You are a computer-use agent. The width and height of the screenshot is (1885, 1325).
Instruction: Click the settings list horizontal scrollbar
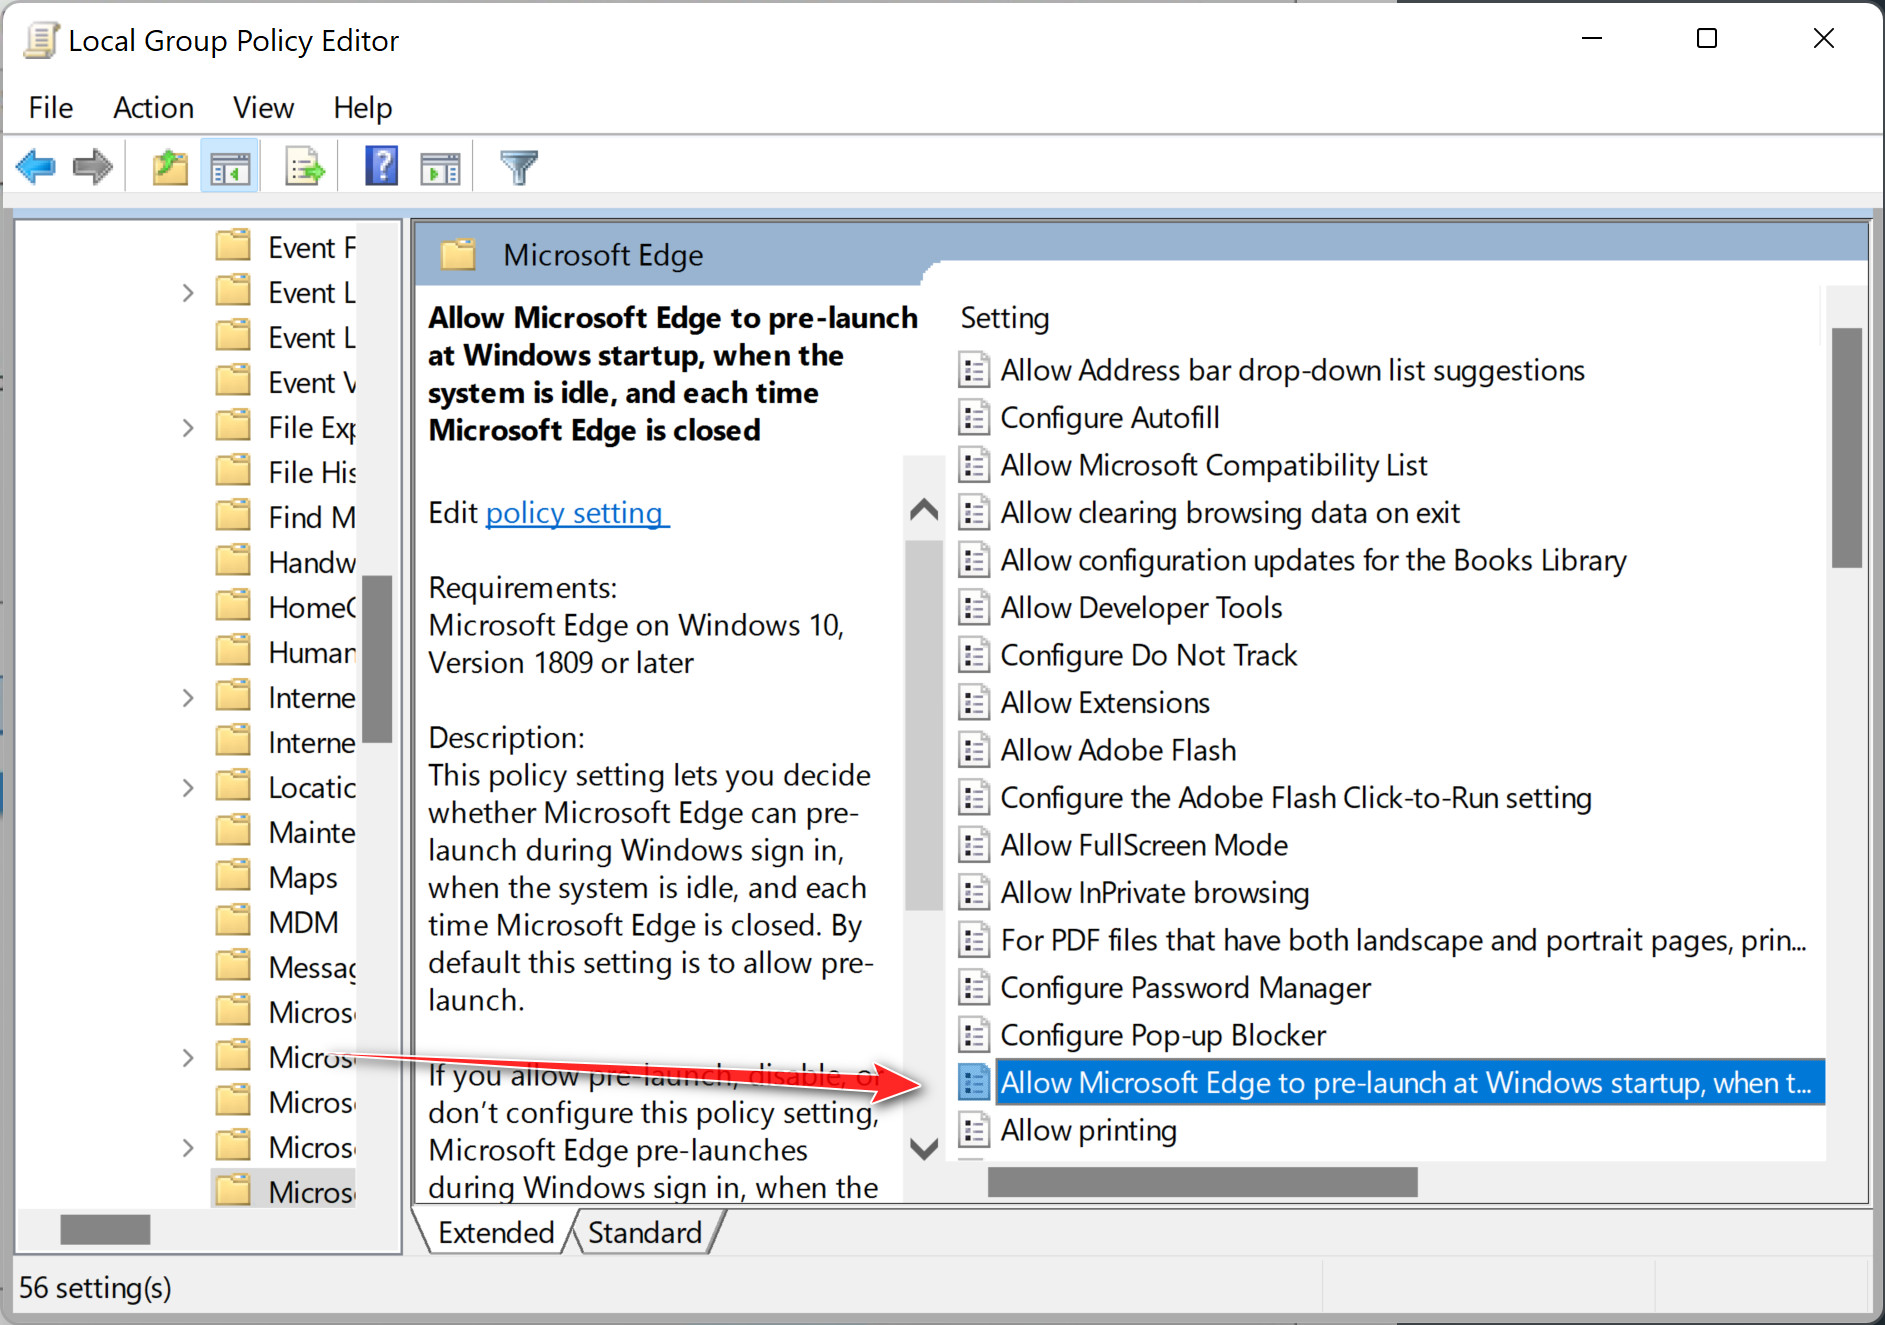(1202, 1182)
